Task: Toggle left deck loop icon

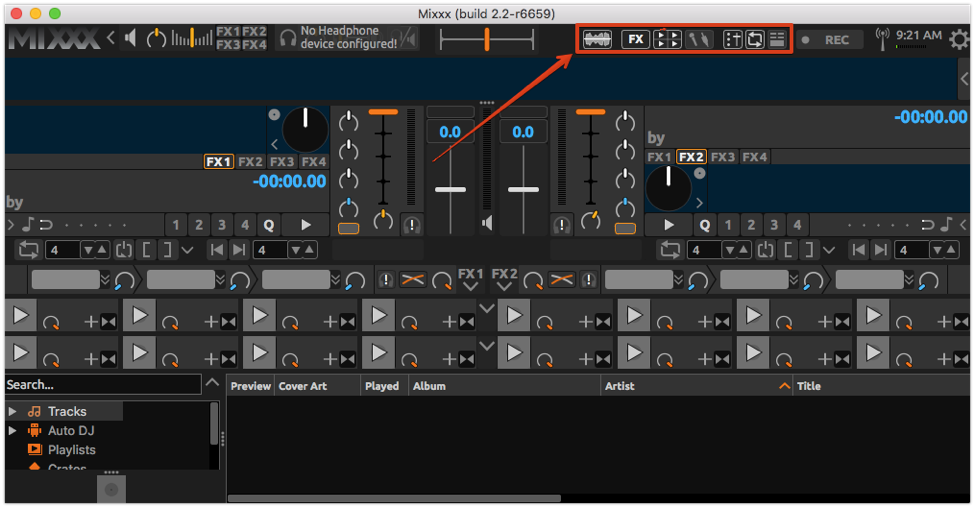Action: (x=29, y=250)
